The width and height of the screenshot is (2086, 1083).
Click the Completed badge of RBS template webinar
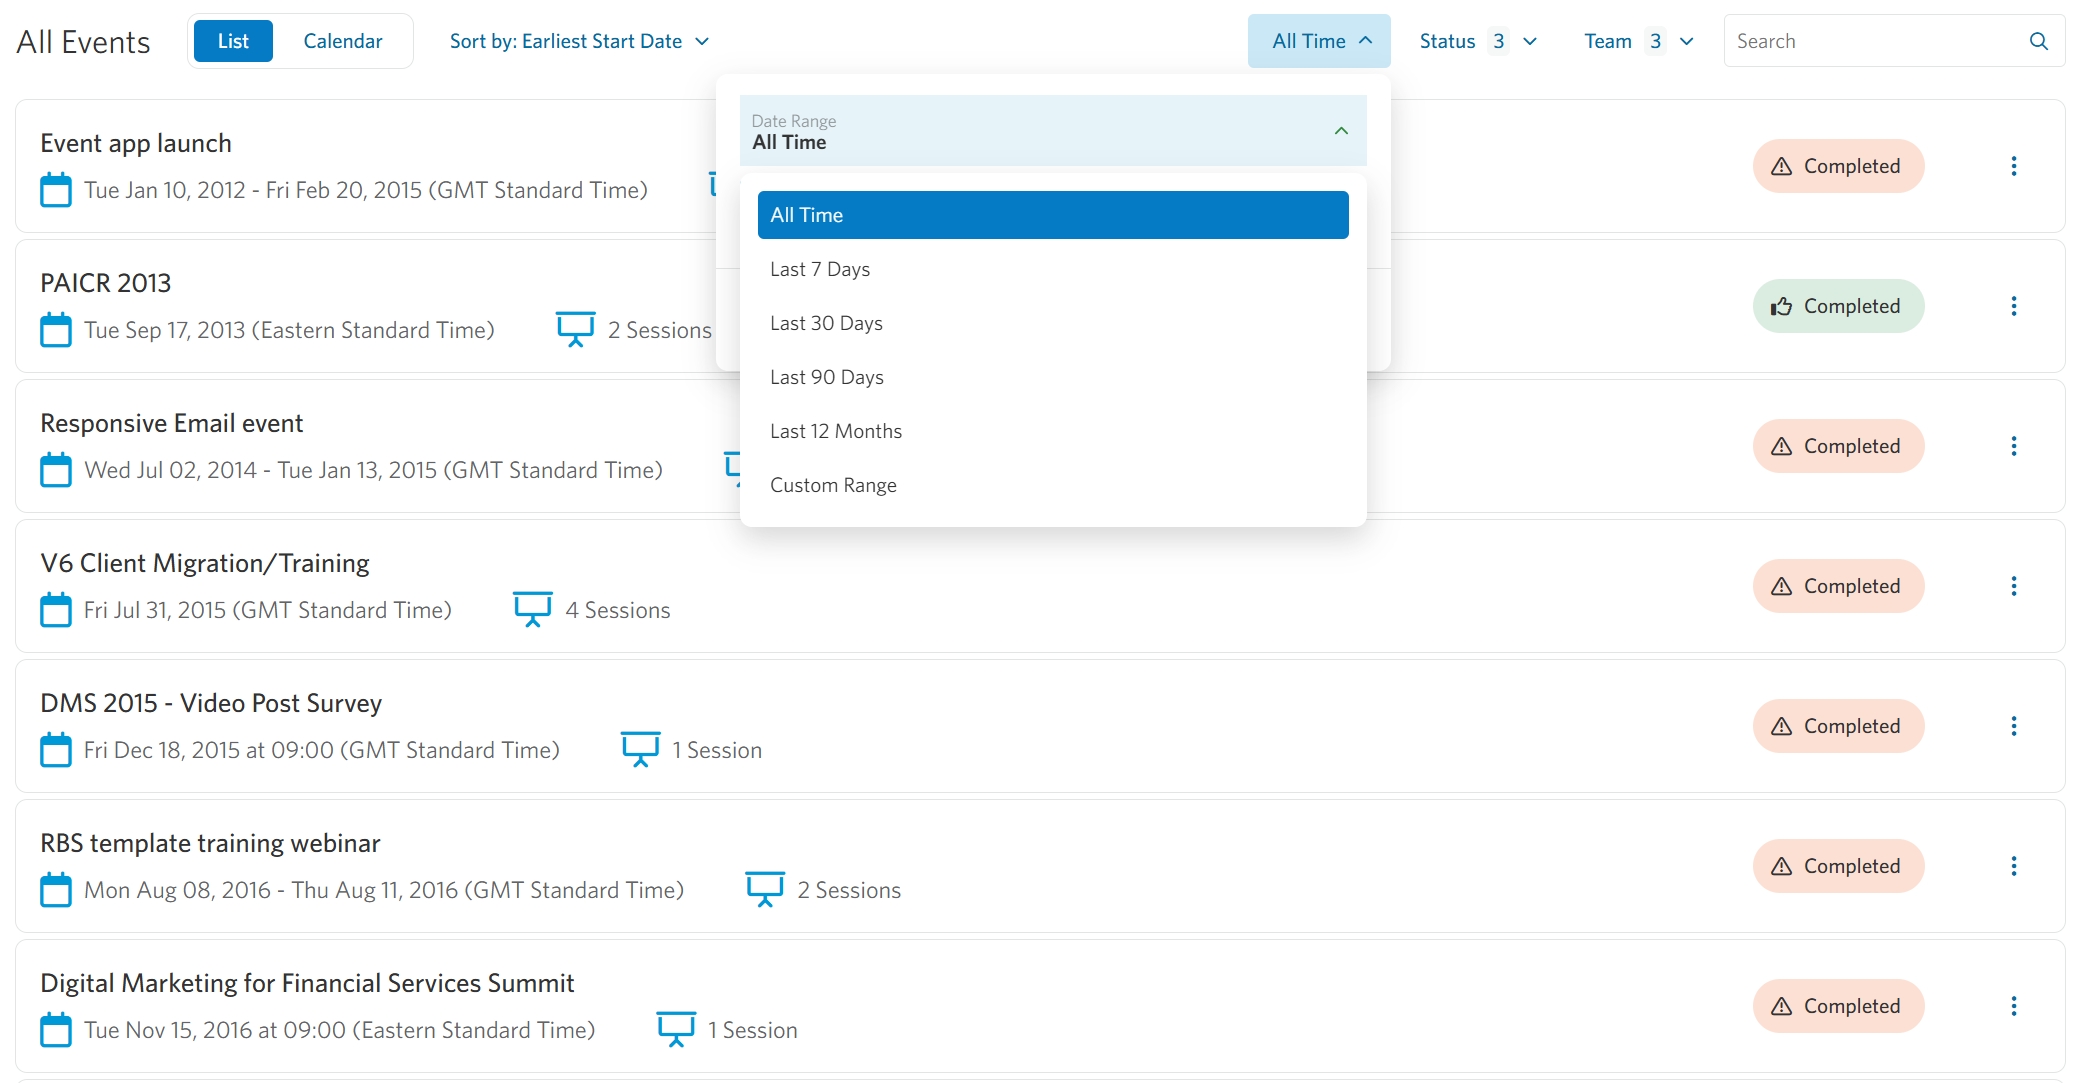(1838, 866)
